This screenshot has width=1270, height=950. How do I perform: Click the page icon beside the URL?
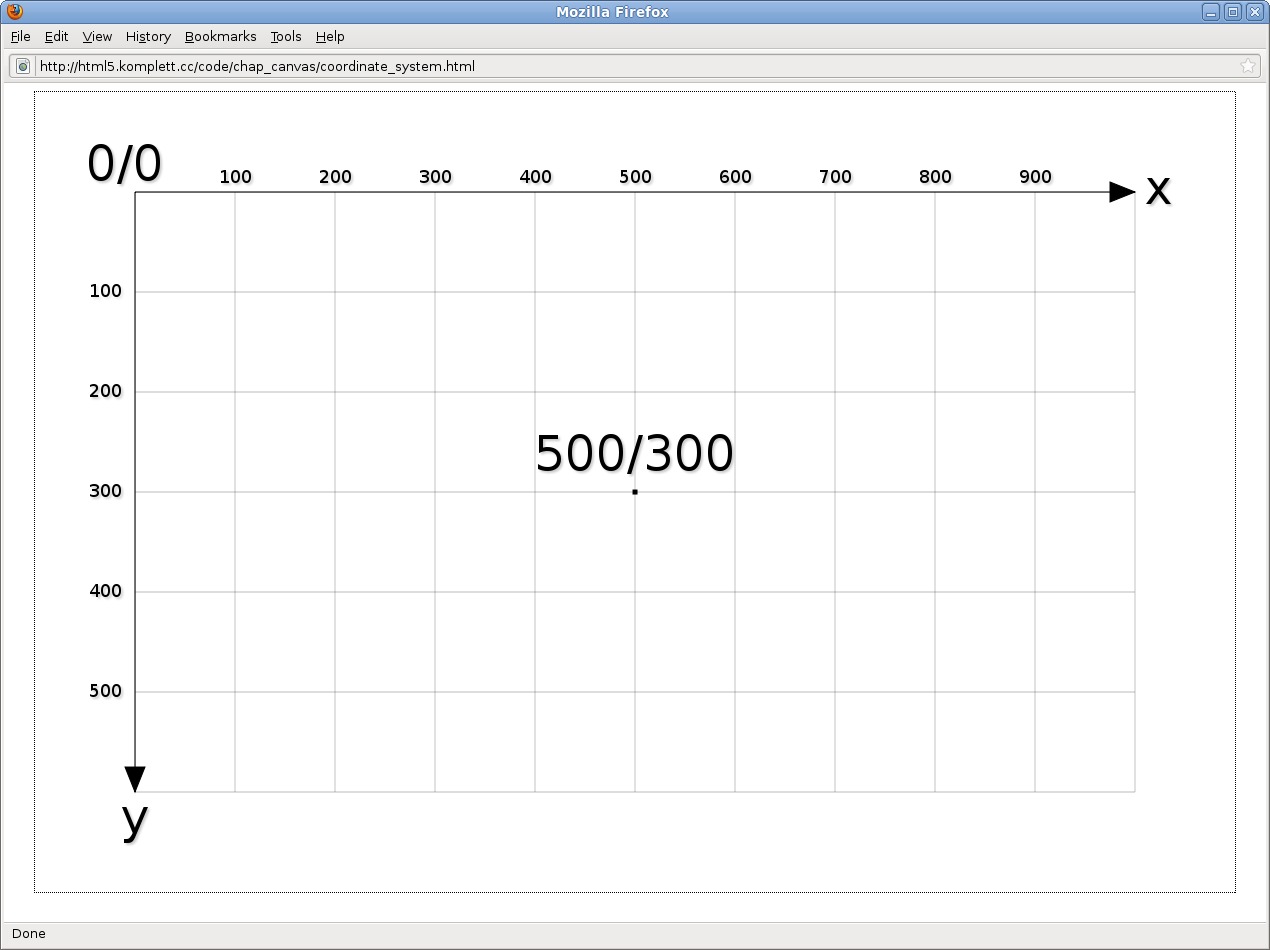click(x=23, y=66)
